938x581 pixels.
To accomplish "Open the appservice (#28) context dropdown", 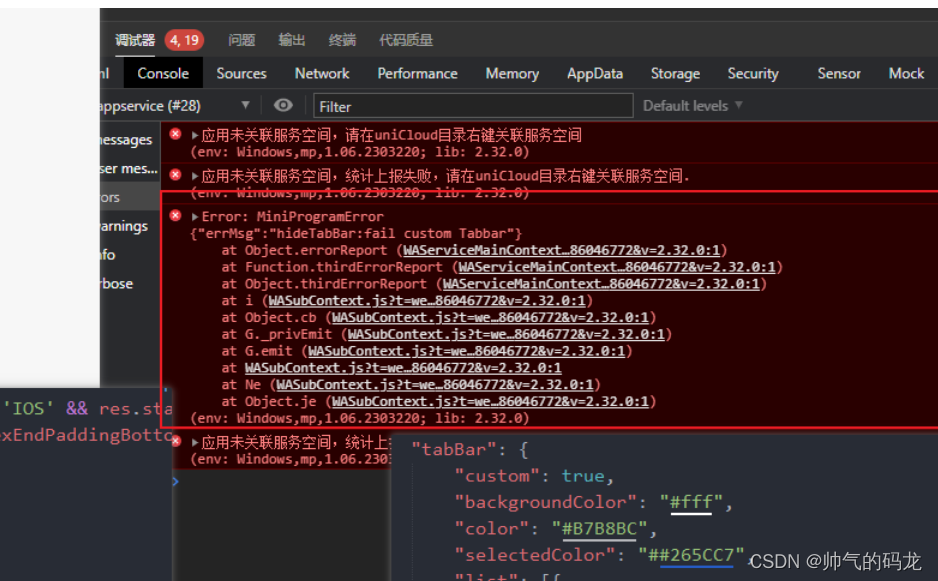I will [175, 106].
